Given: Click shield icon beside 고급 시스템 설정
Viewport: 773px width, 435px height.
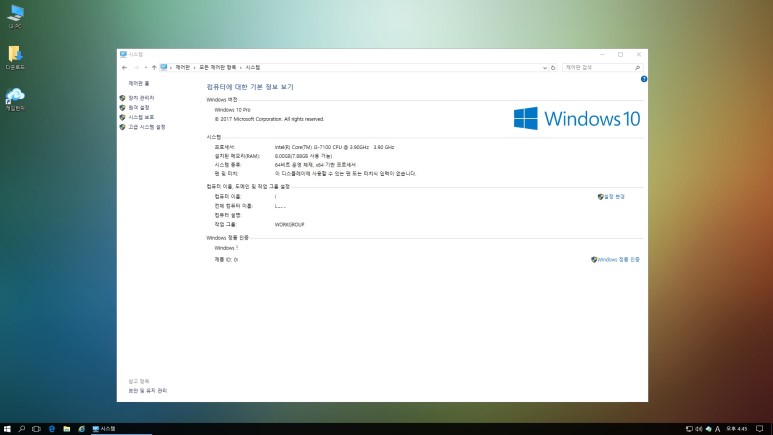Looking at the screenshot, I should pyautogui.click(x=122, y=127).
